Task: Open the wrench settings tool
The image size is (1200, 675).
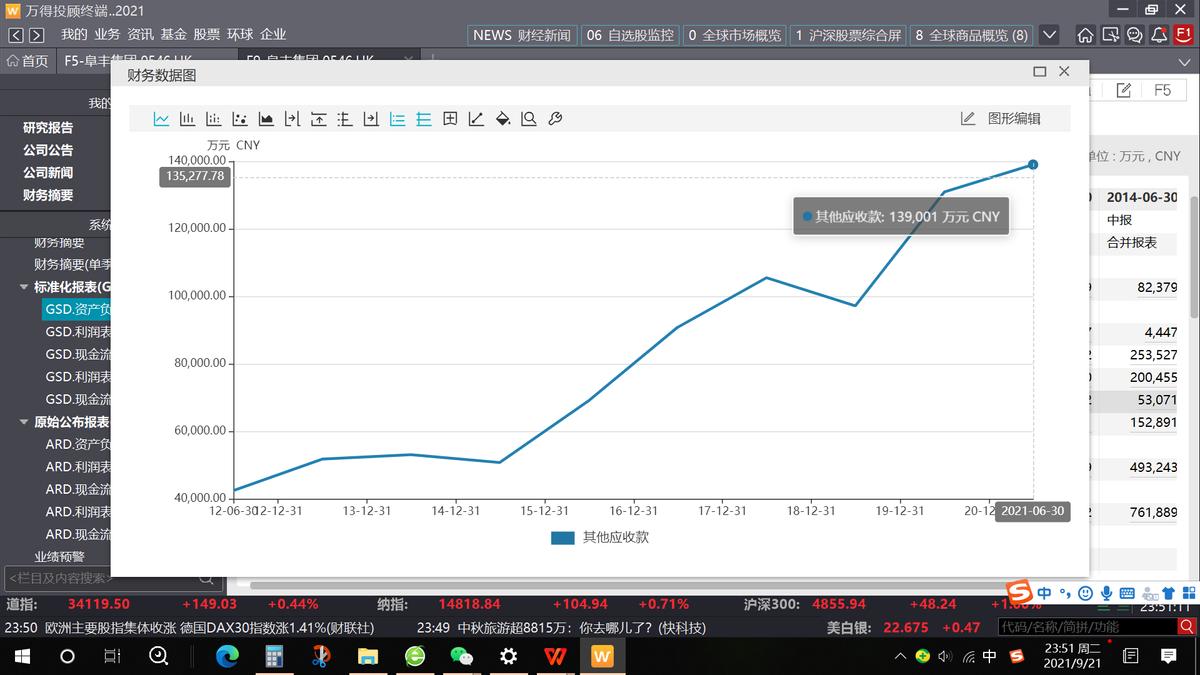Action: coord(556,119)
